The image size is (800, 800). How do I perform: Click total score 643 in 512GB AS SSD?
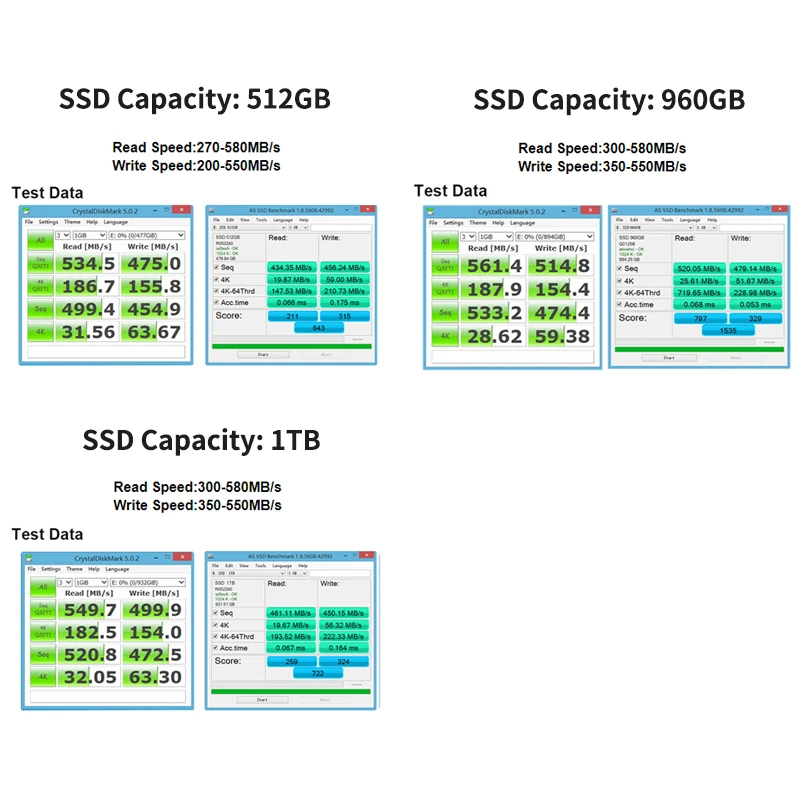pos(319,328)
